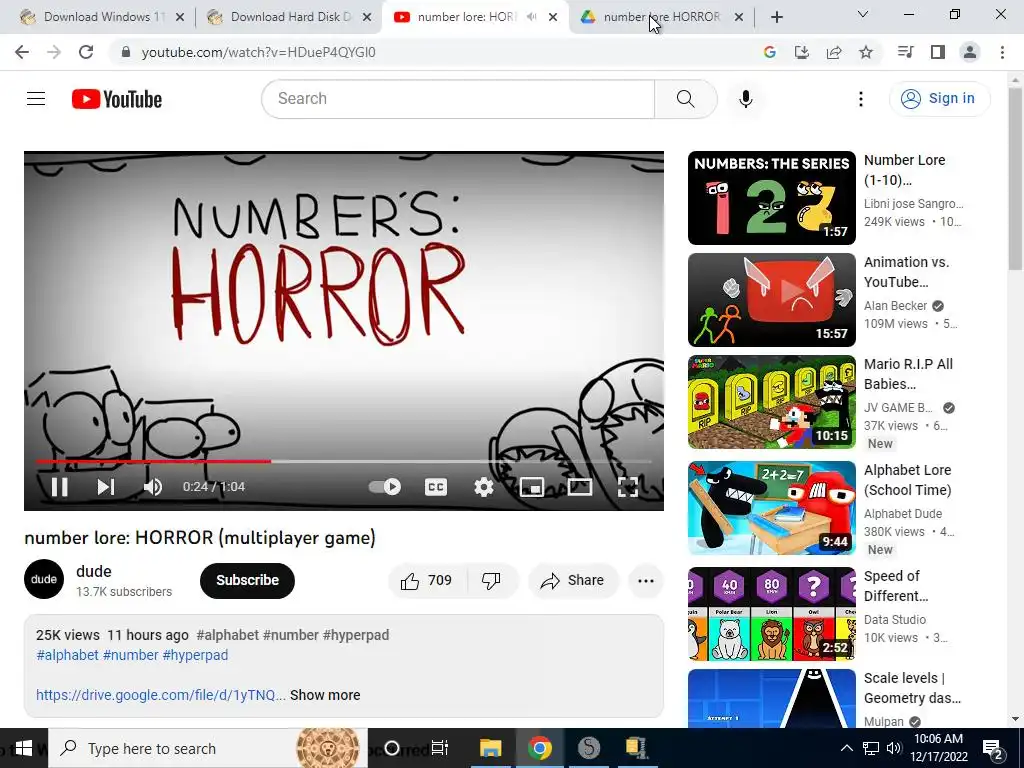Share this page from address bar
Viewport: 1024px width, 768px height.
point(834,52)
